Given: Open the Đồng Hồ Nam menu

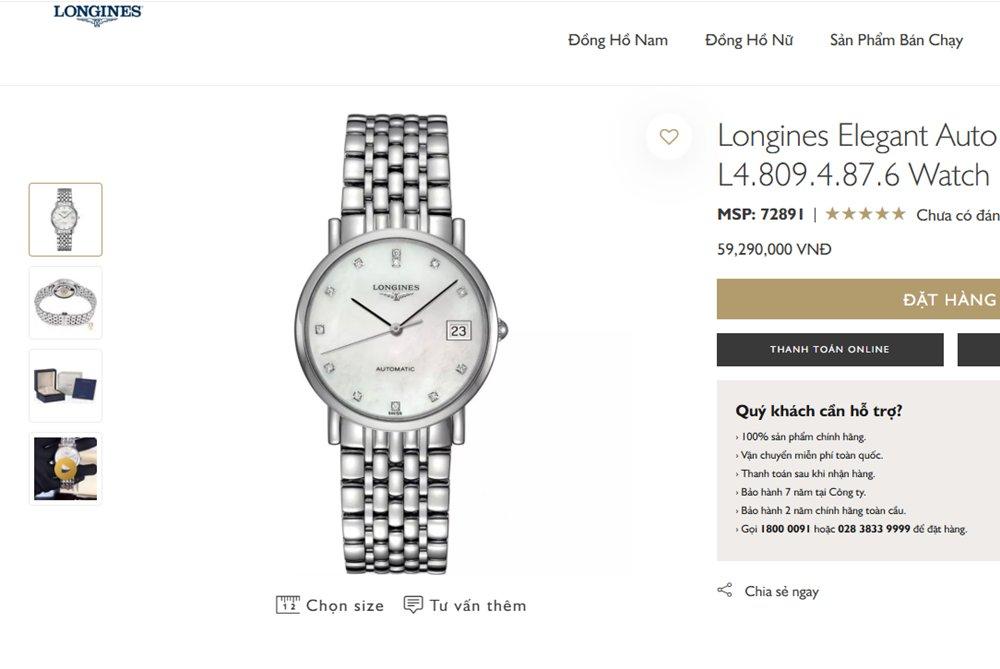Looking at the screenshot, I should pyautogui.click(x=617, y=40).
